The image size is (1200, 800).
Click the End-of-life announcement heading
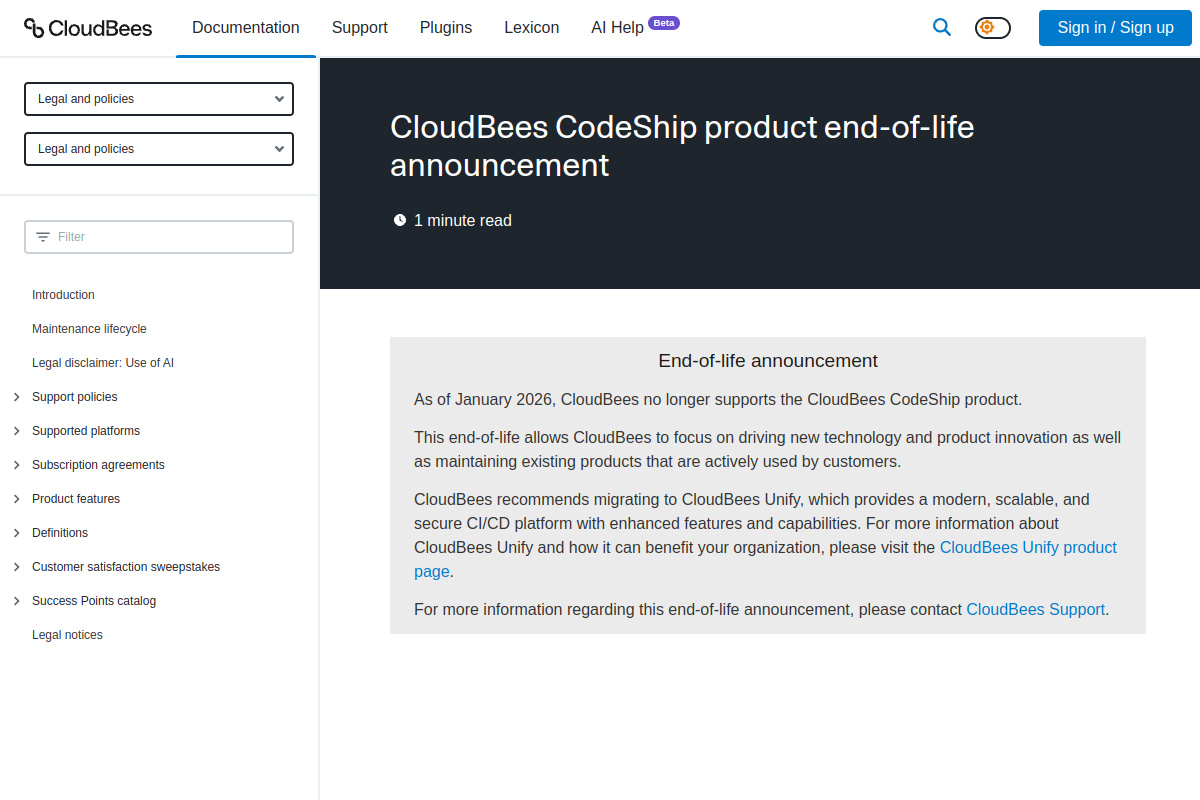(768, 361)
